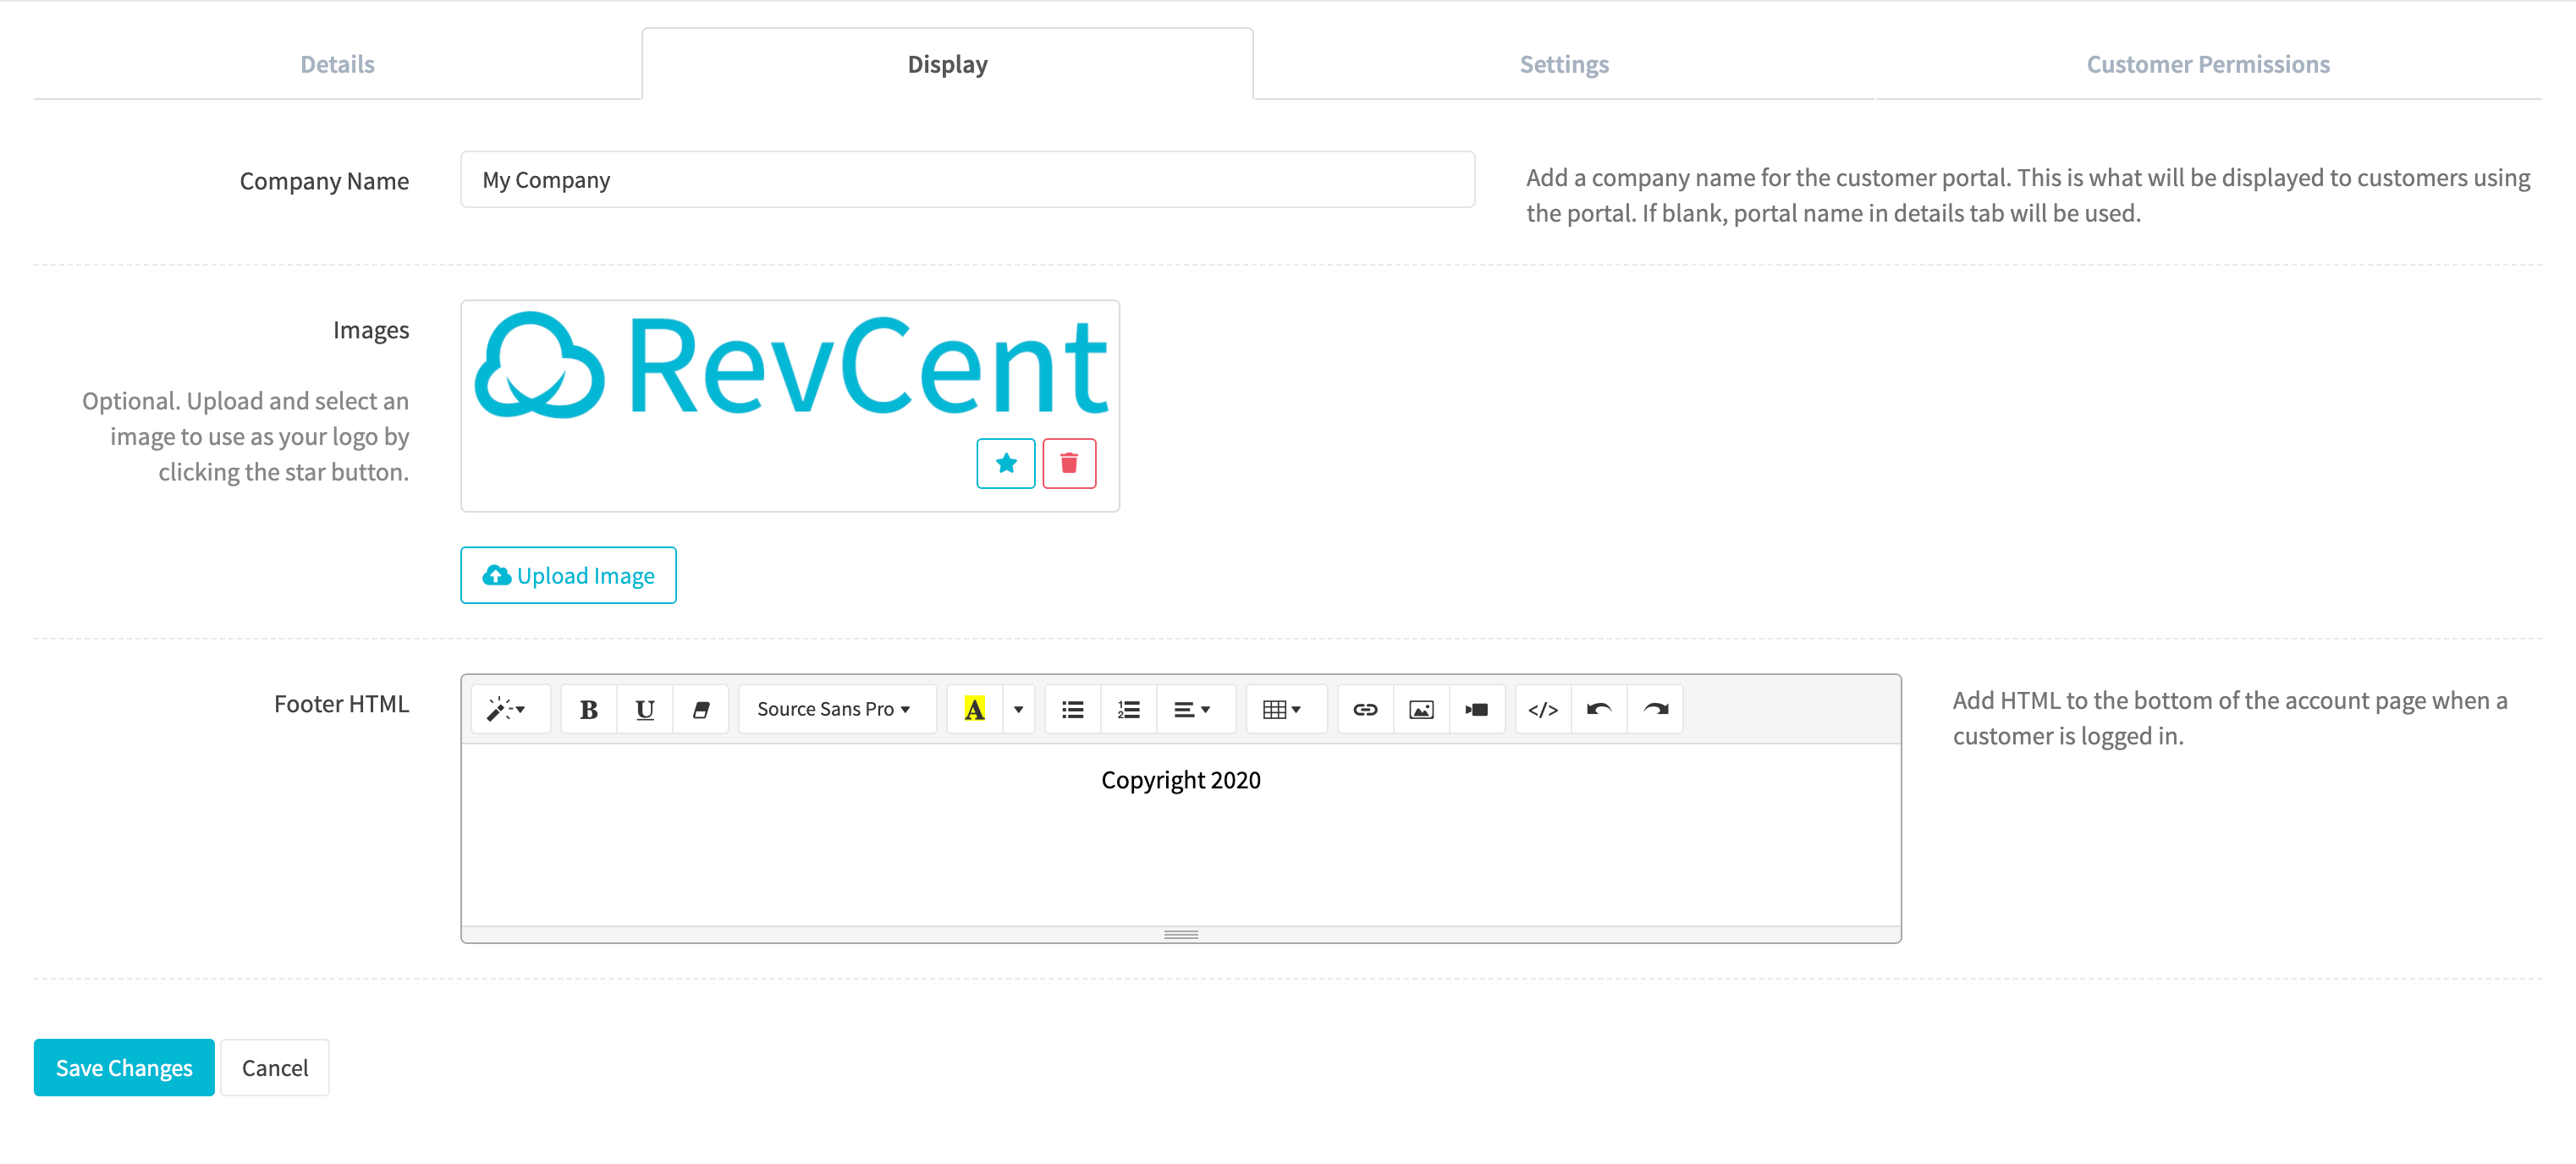2576x1164 pixels.
Task: Click the eraser remove-formatting icon
Action: (701, 709)
